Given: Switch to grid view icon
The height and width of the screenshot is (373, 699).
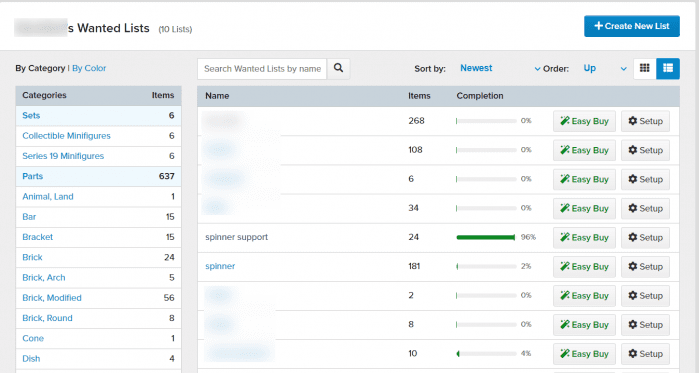Looking at the screenshot, I should (x=645, y=68).
